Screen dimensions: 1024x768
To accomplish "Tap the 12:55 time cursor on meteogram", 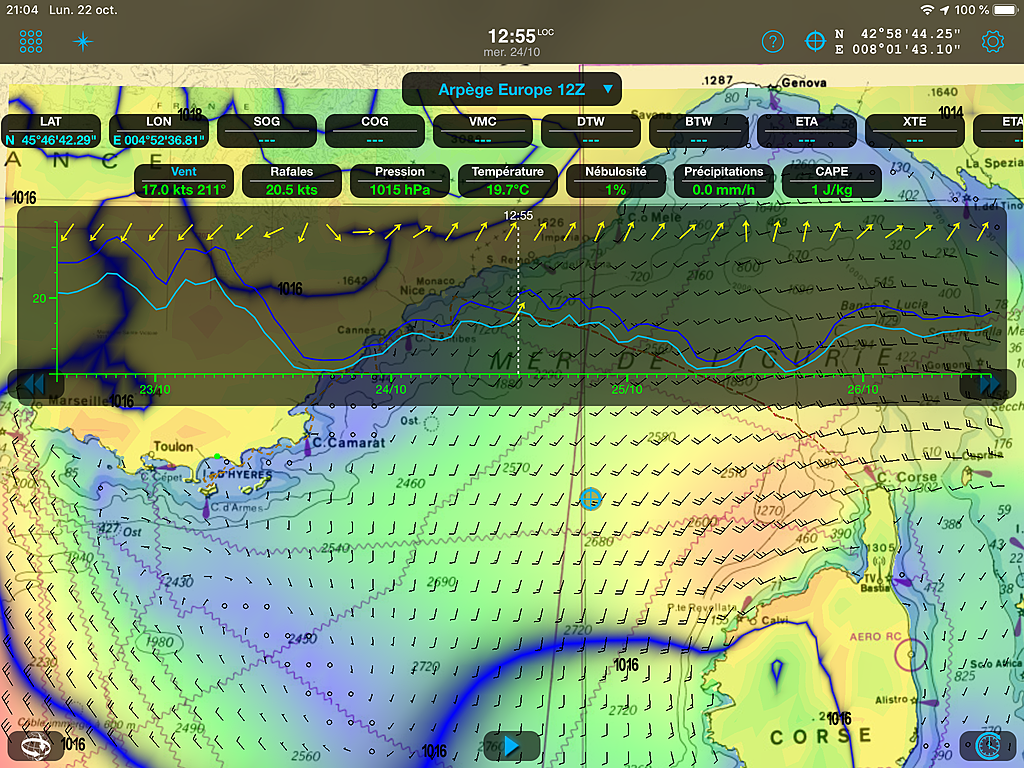I will pos(518,216).
